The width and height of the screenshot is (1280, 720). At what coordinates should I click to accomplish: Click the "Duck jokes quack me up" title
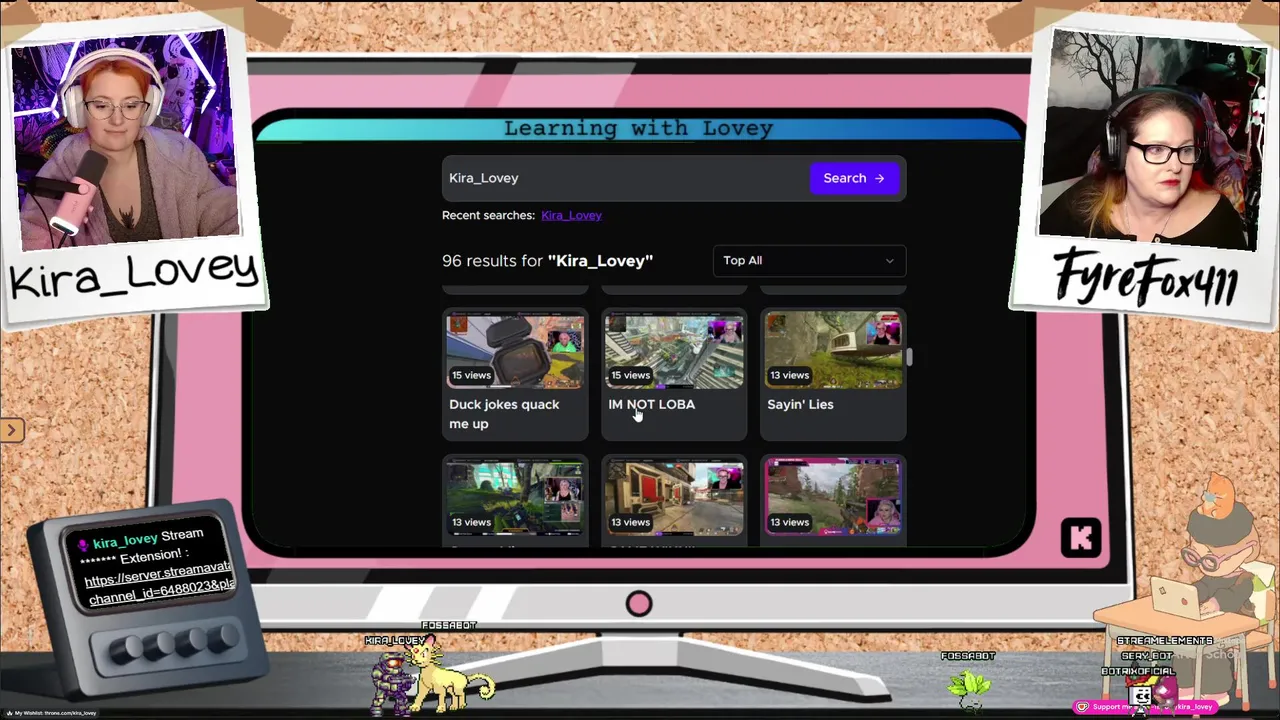[504, 414]
